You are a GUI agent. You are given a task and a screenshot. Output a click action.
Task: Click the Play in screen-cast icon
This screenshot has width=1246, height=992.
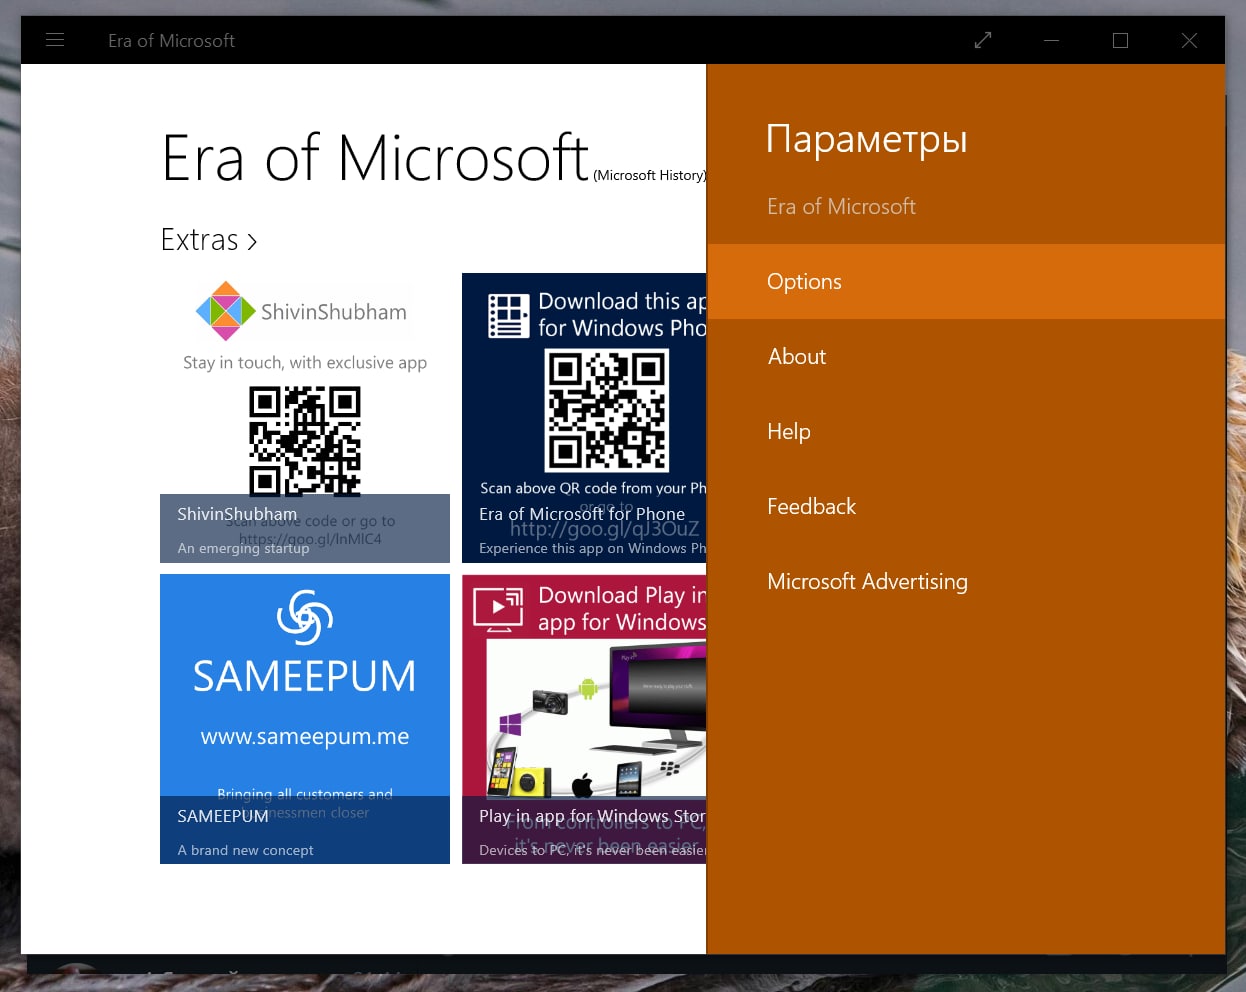[498, 609]
